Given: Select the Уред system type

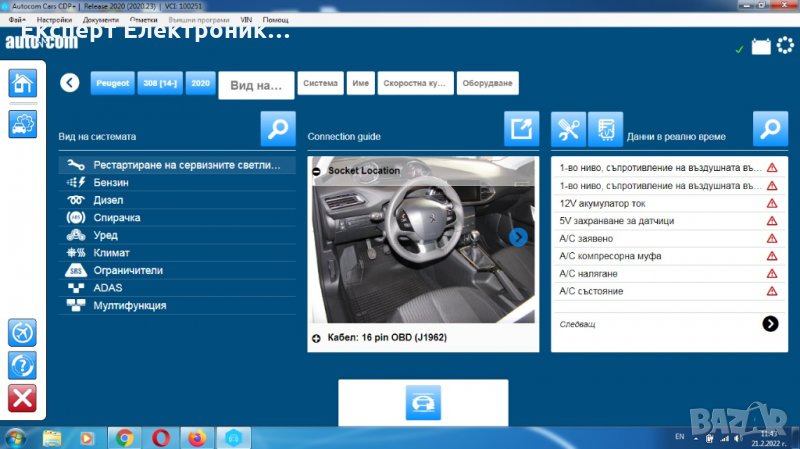Looking at the screenshot, I should [x=177, y=235].
